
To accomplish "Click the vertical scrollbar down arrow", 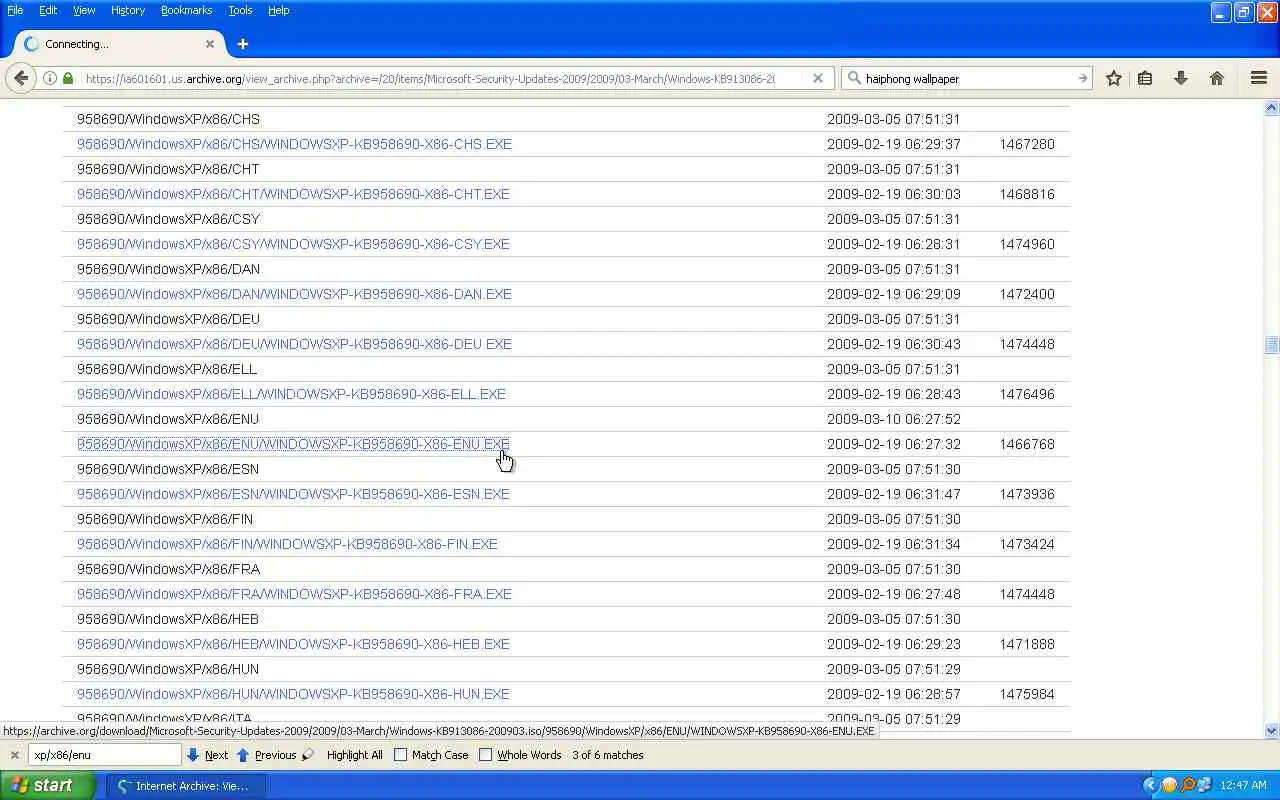I will [1272, 731].
